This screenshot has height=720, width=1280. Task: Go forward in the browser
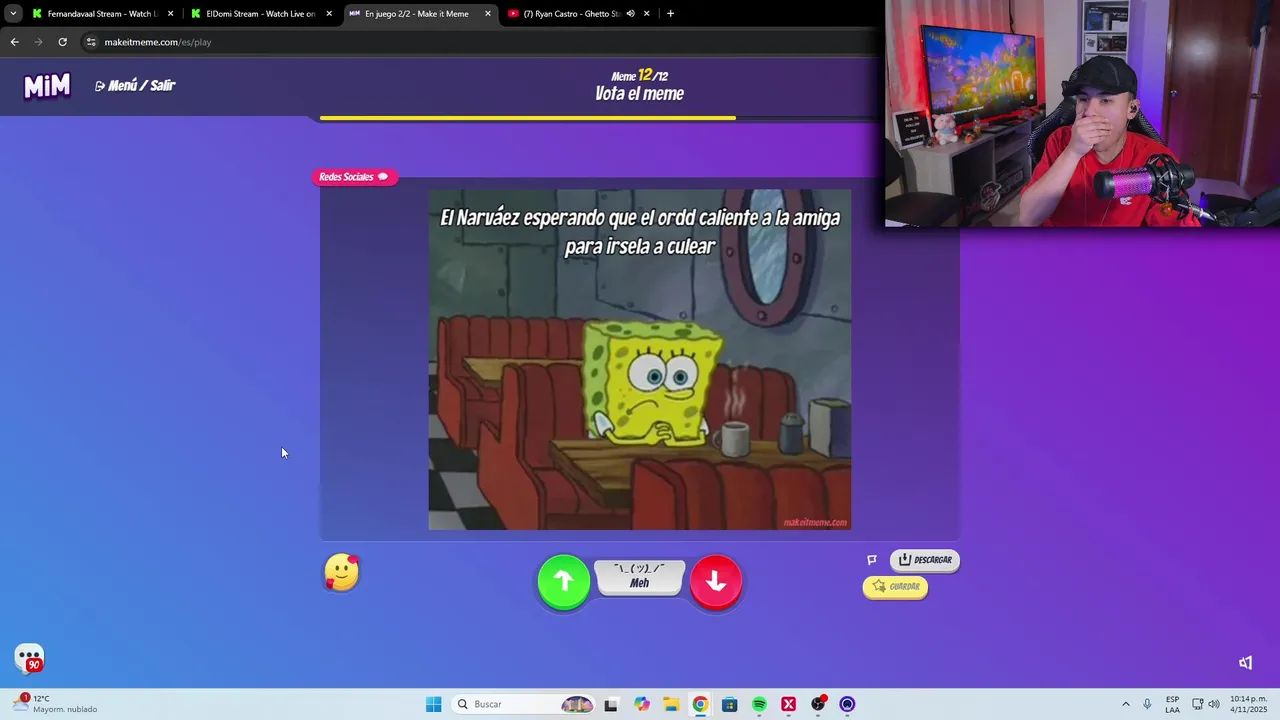coord(38,42)
